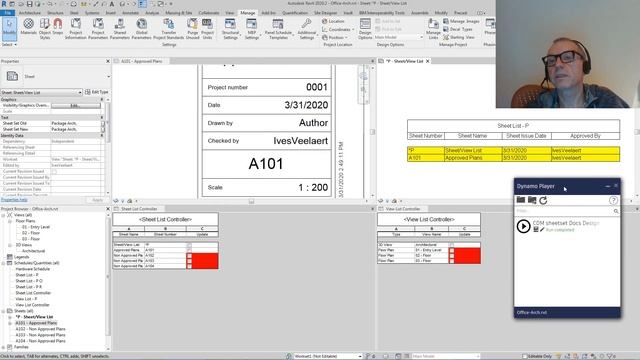Open Shared Parameters
Viewport: 640px width, 360px height.
point(120,28)
